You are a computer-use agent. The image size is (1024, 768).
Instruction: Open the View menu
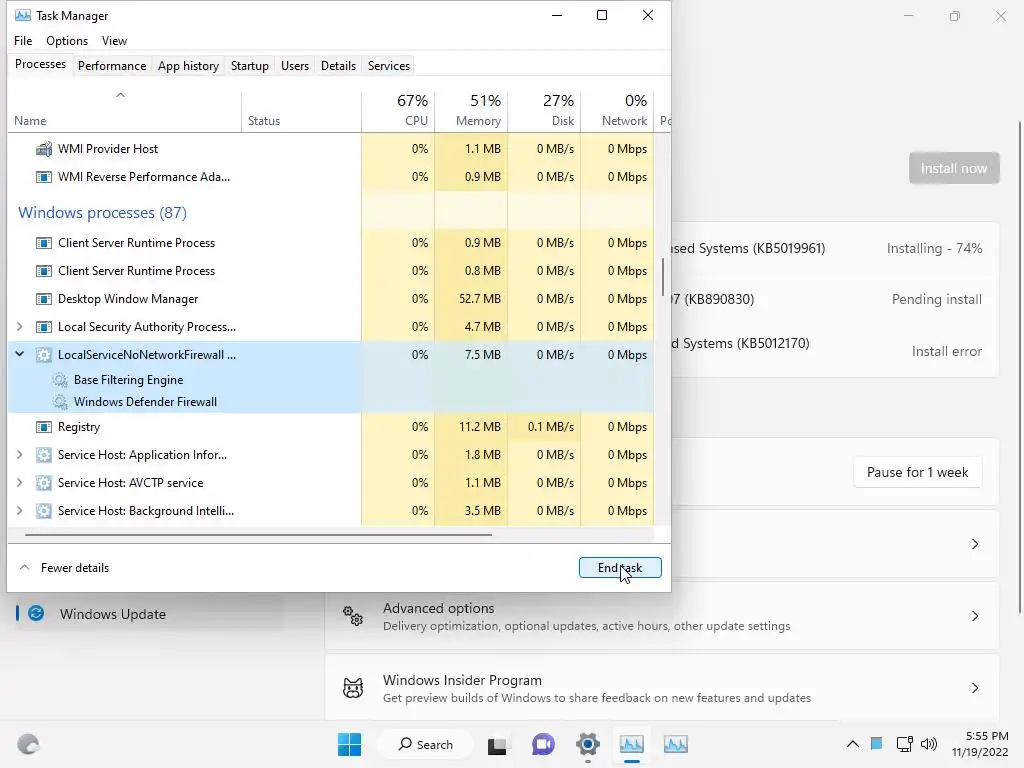[114, 40]
